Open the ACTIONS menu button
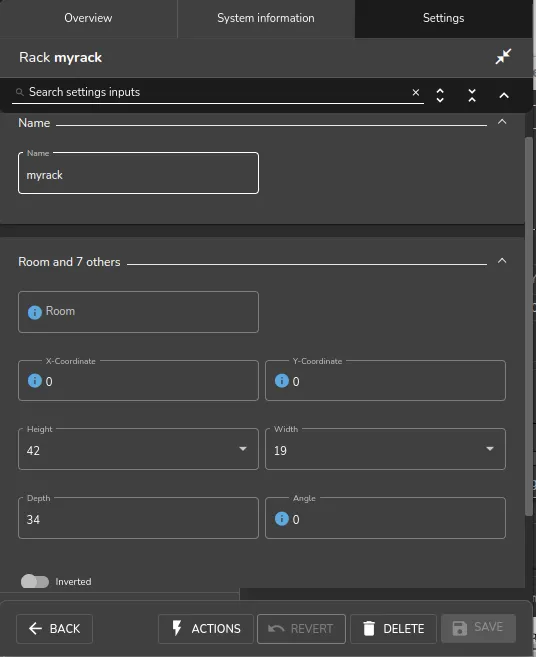536x657 pixels. pyautogui.click(x=206, y=629)
